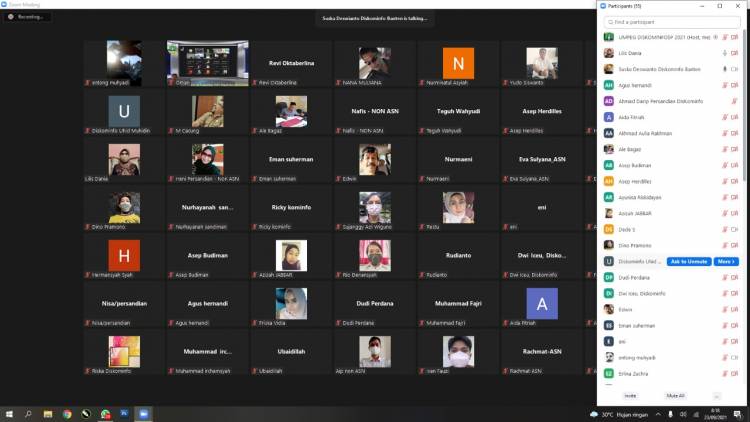Click Lilis Dania's microphone icon in the participants list
Viewport: 750px width, 422px height.
tap(724, 53)
